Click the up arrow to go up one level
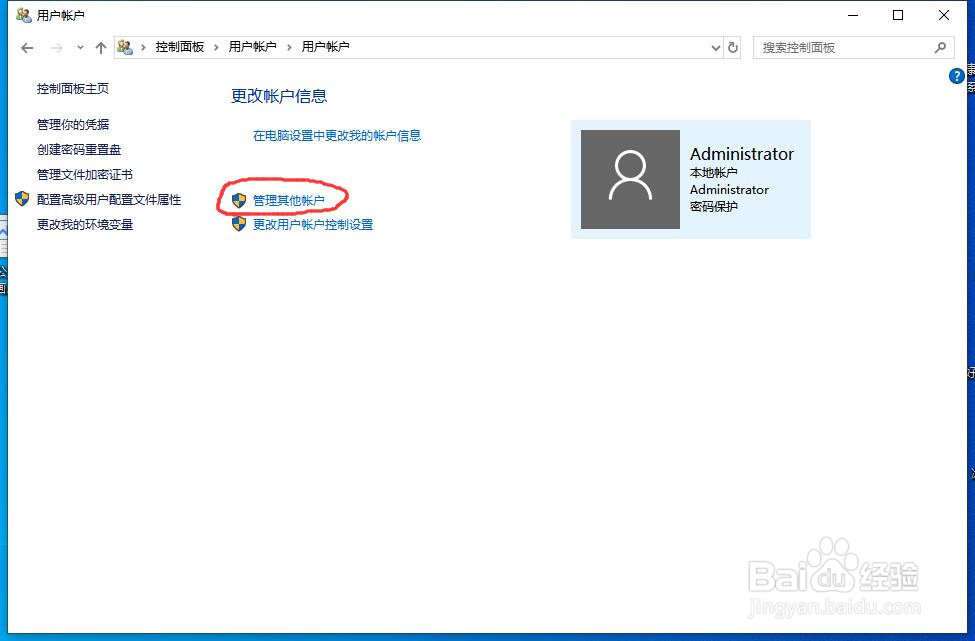Screen dimensions: 975x641 [x=101, y=47]
